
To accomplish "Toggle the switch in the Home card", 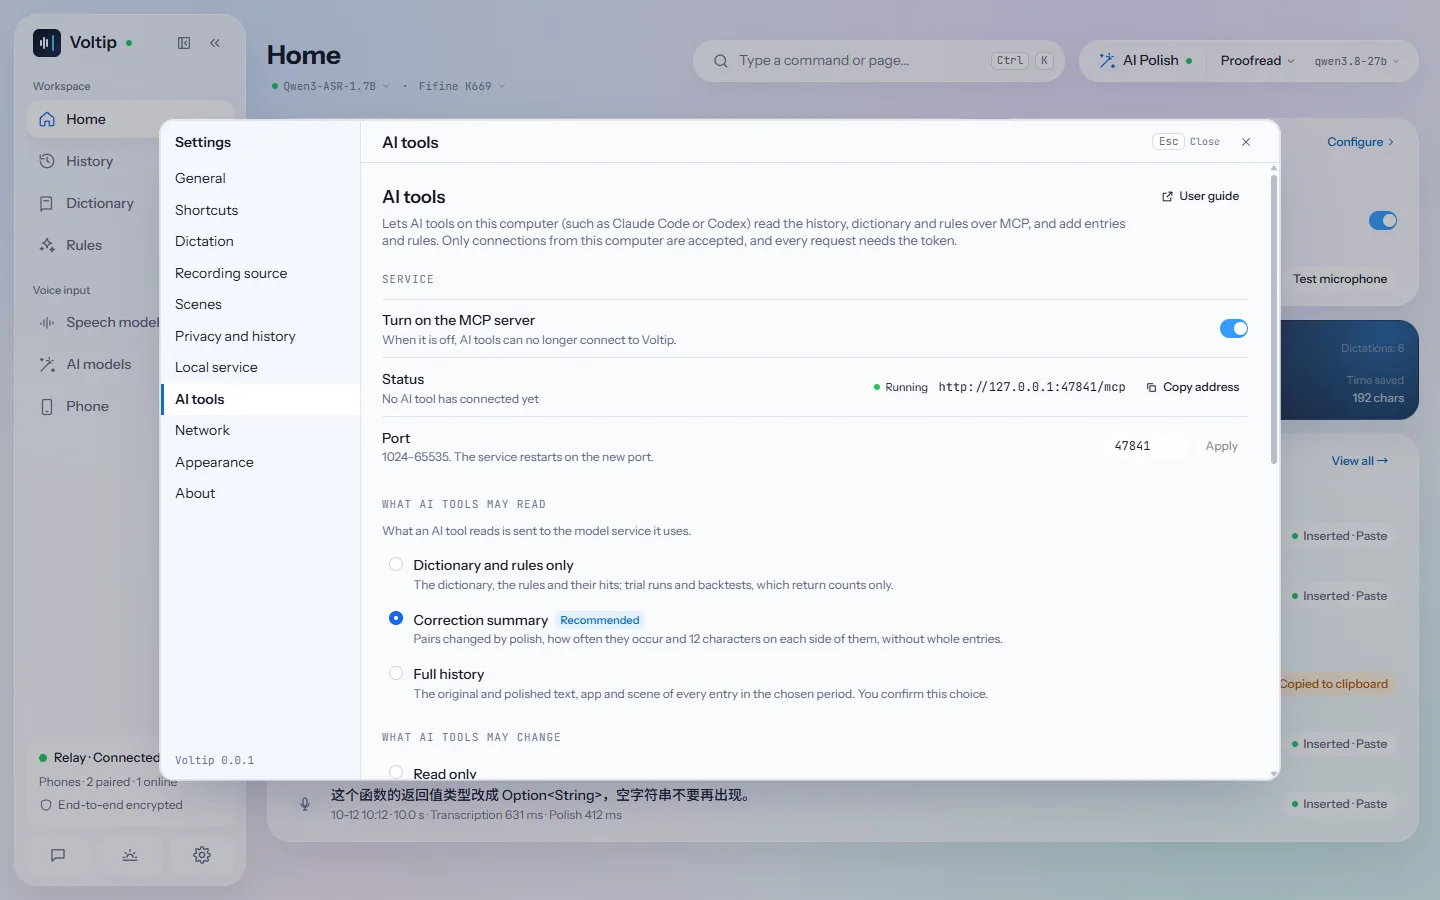I will 1383,221.
